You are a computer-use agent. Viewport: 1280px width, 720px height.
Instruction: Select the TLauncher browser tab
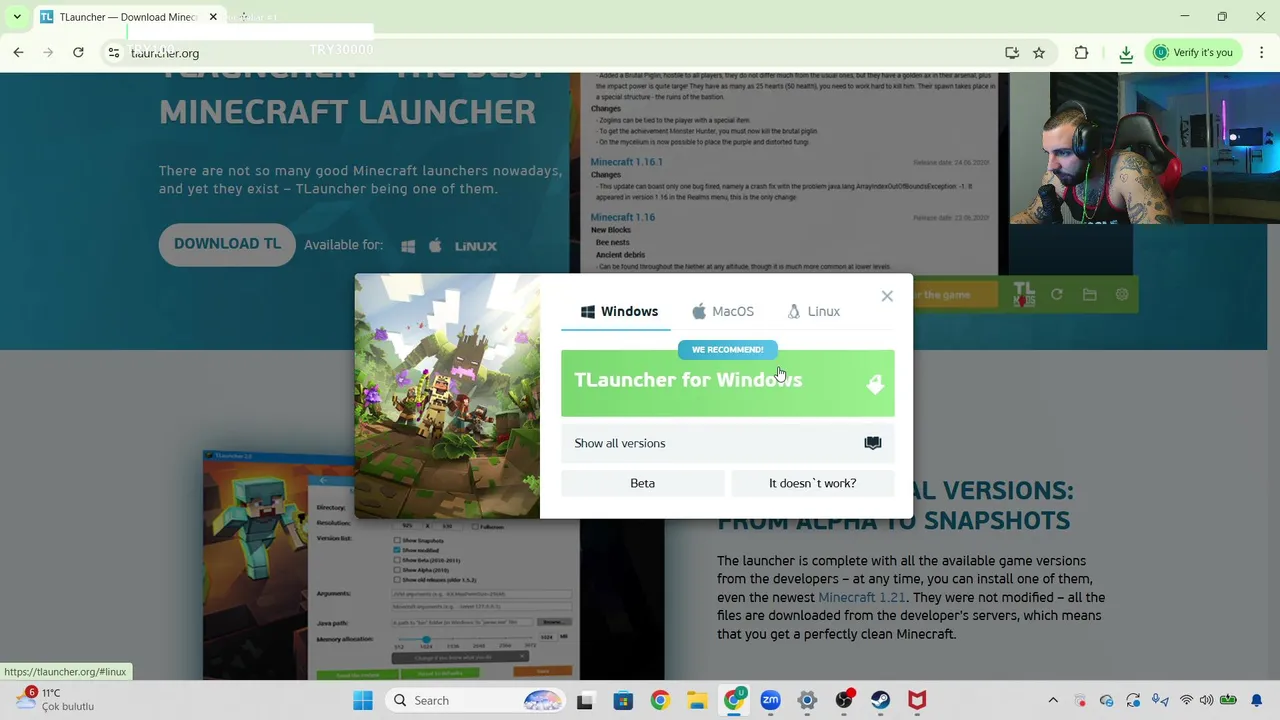tap(128, 17)
